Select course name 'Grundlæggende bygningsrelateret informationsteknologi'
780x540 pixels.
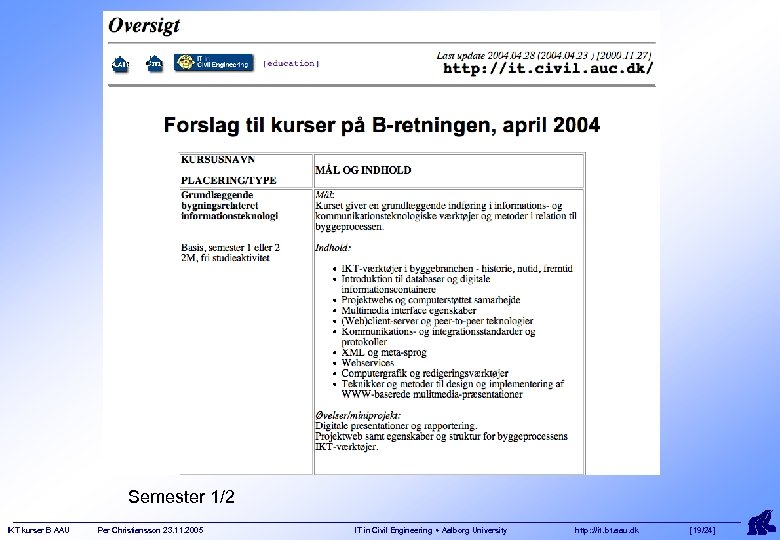tap(229, 205)
